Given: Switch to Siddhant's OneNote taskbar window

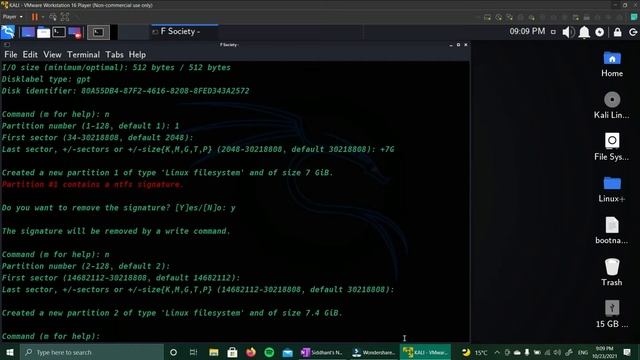Looking at the screenshot, I should click(x=322, y=352).
